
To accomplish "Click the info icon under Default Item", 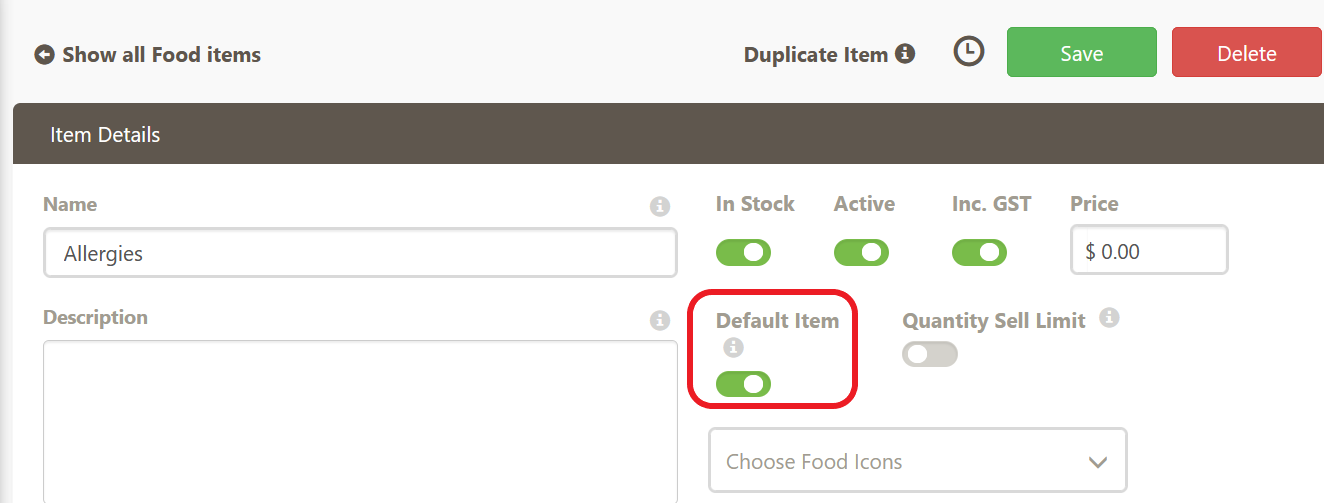I will click(734, 348).
